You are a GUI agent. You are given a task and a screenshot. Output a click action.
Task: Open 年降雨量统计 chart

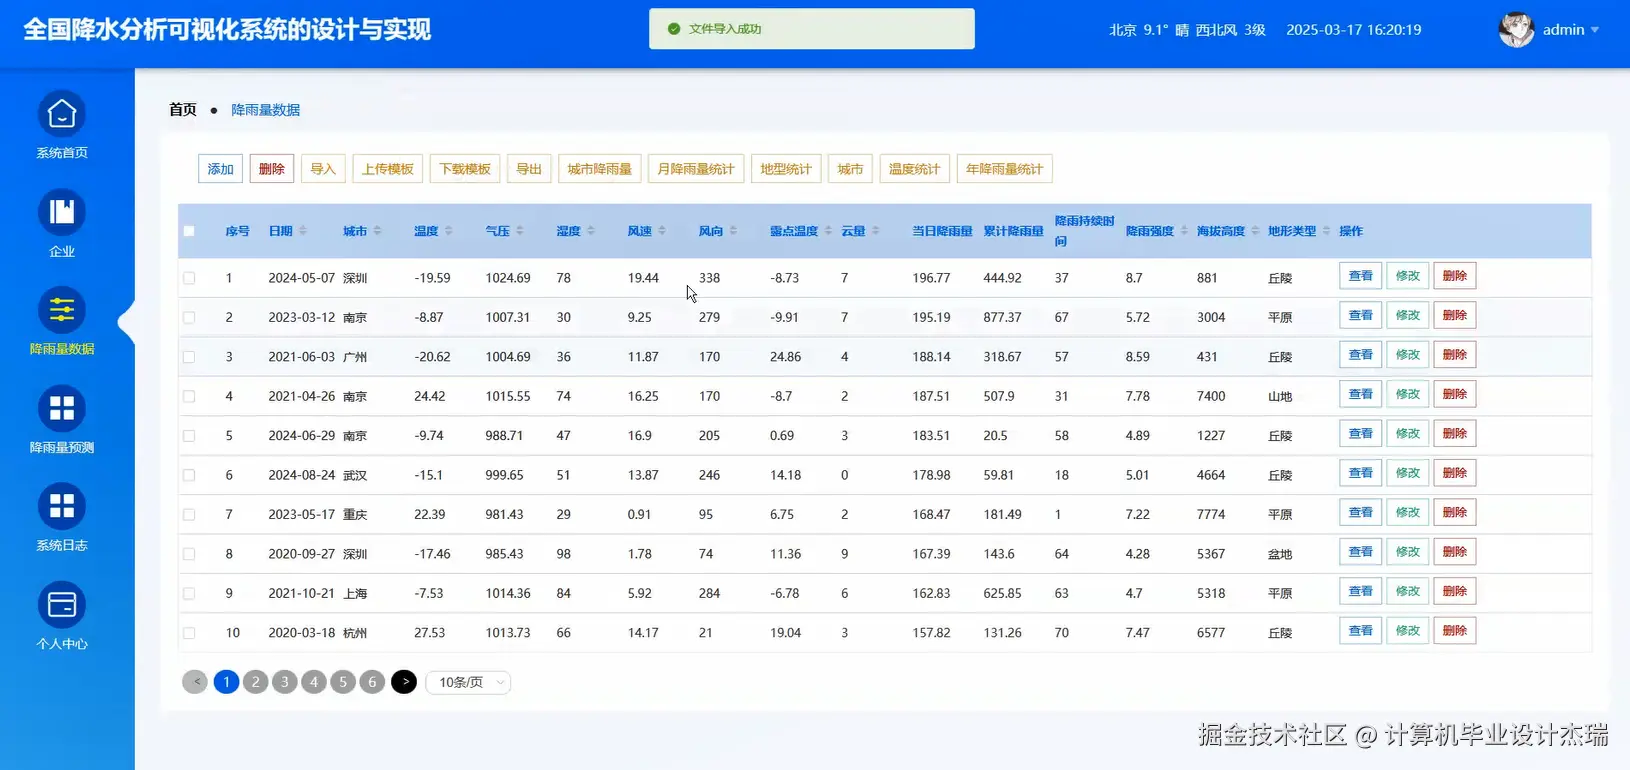tap(1005, 169)
